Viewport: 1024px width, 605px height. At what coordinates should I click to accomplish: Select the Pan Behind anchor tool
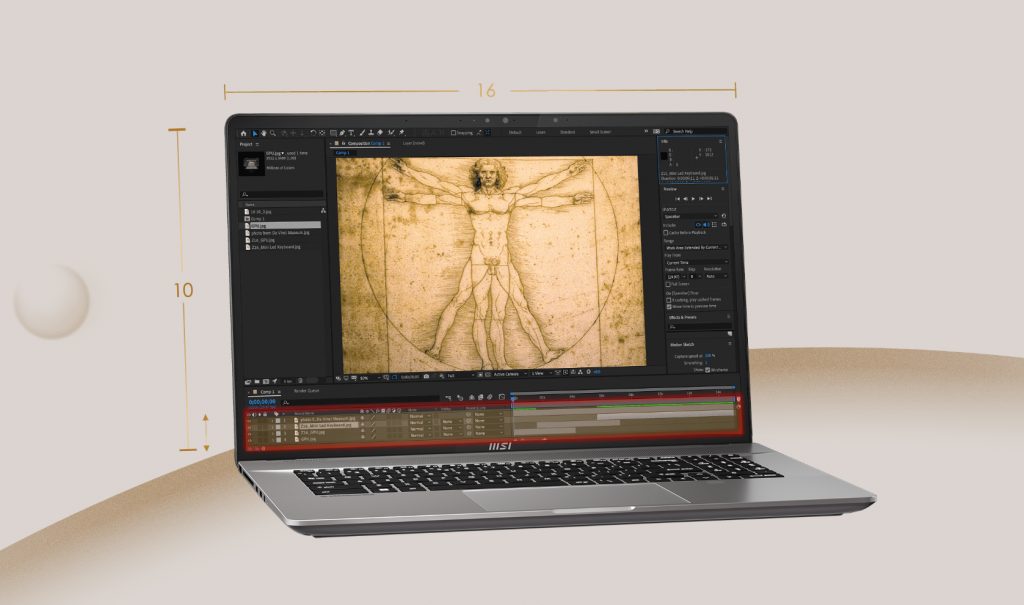pyautogui.click(x=322, y=133)
